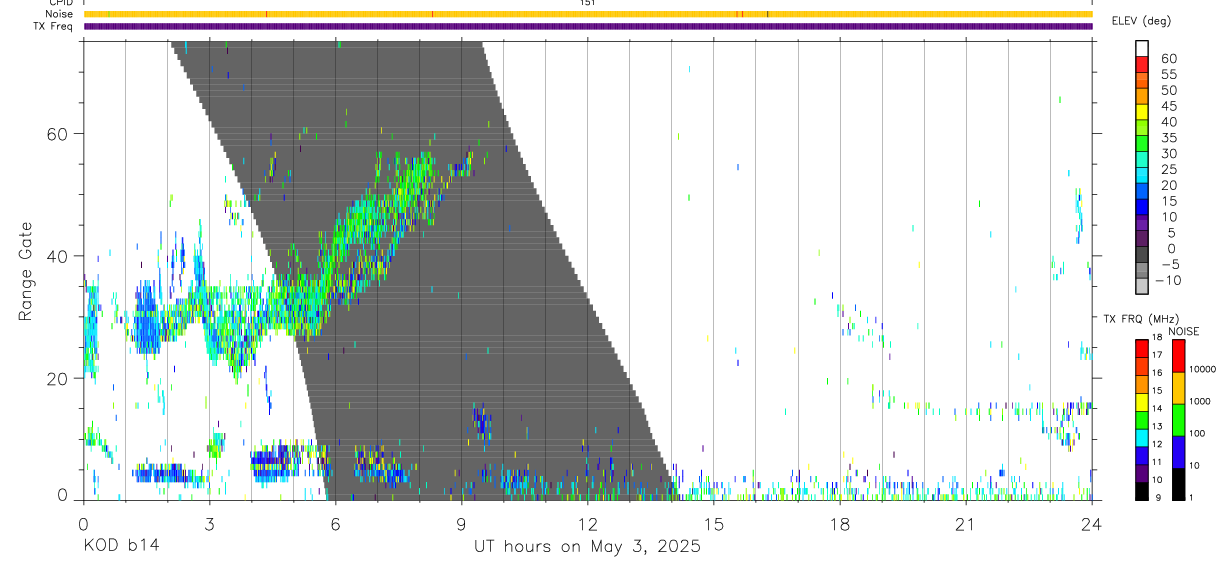Click the '-10' ELEV colorbar label
Screen dimensions: 1228x567
(1167, 280)
